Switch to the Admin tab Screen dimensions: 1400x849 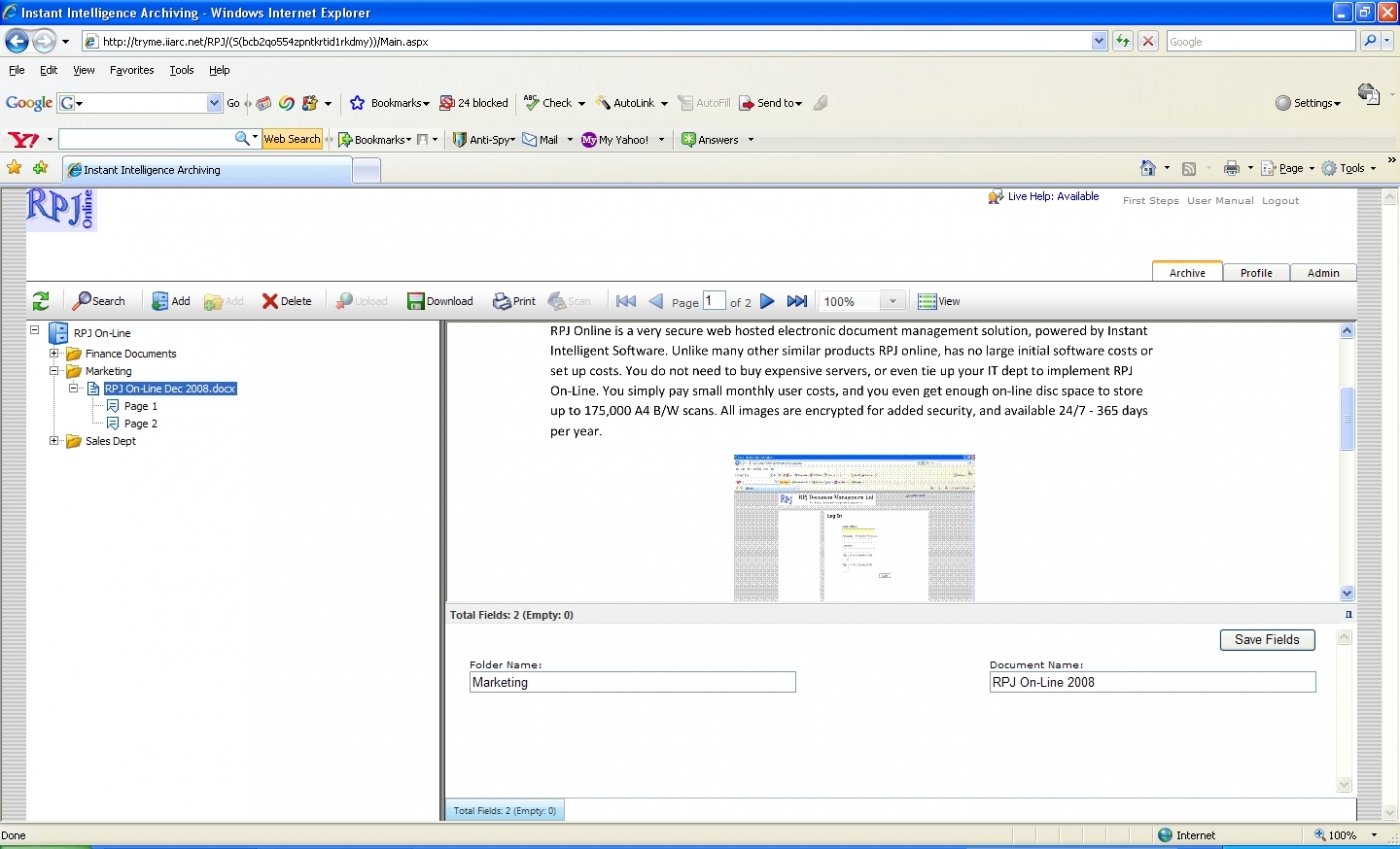point(1323,273)
